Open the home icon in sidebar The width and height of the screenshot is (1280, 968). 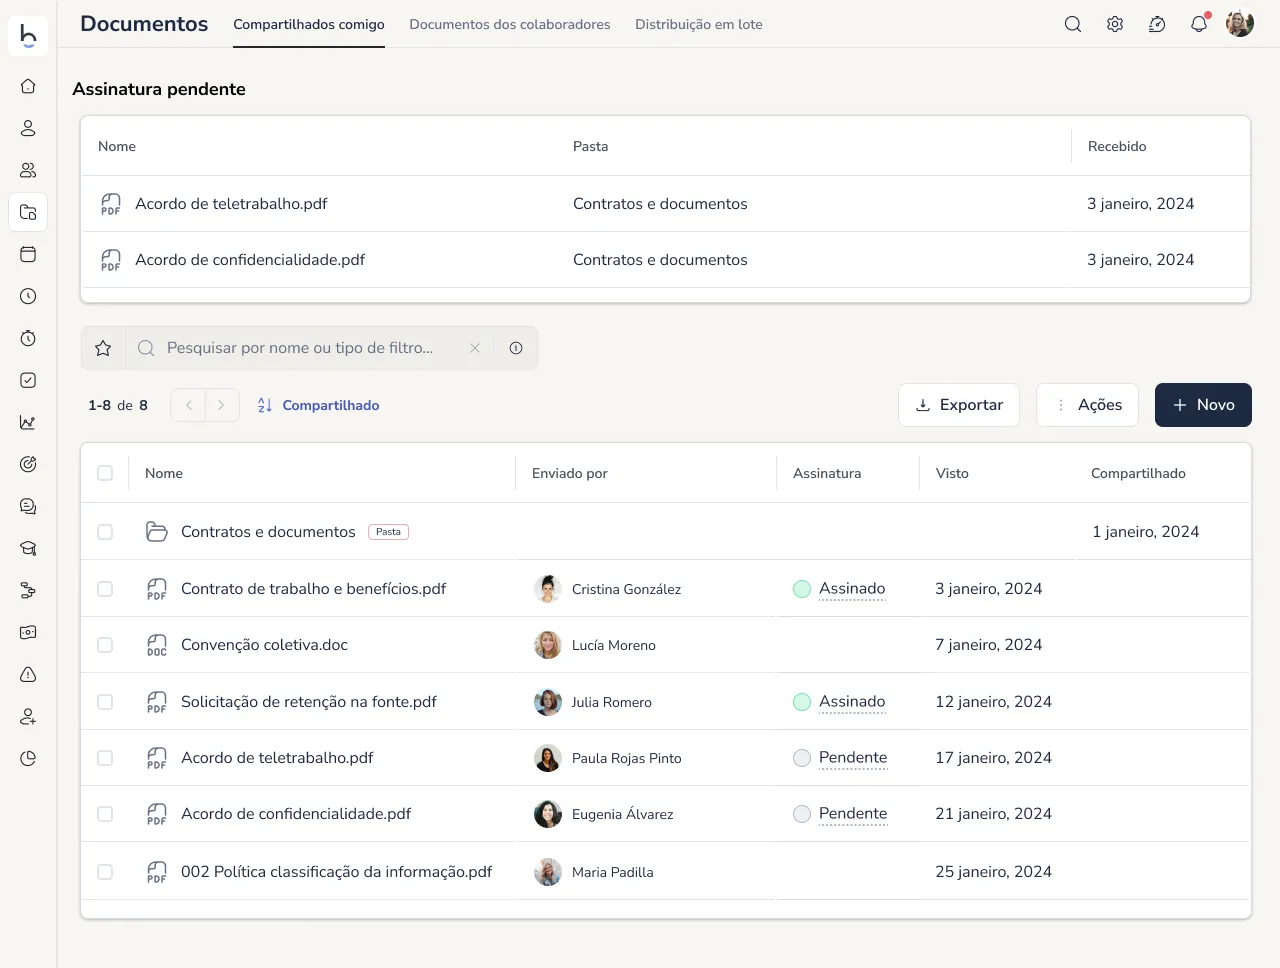coord(28,86)
